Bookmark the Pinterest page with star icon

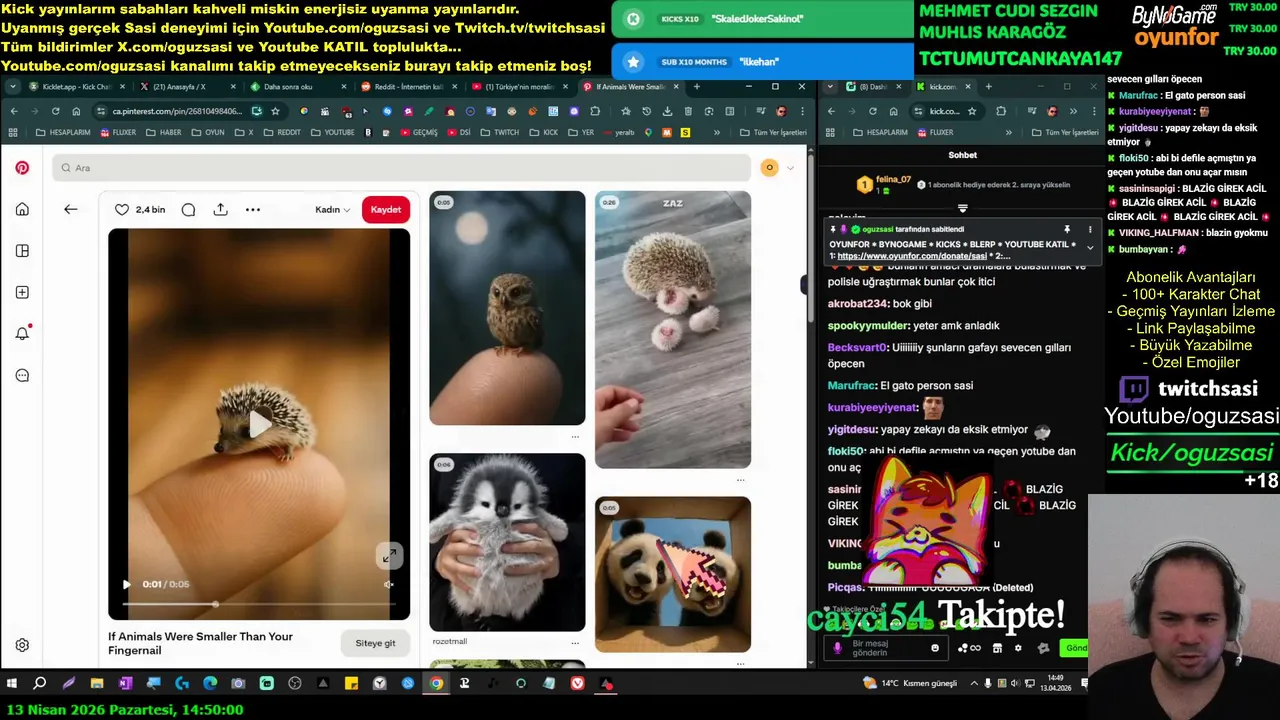tap(275, 111)
